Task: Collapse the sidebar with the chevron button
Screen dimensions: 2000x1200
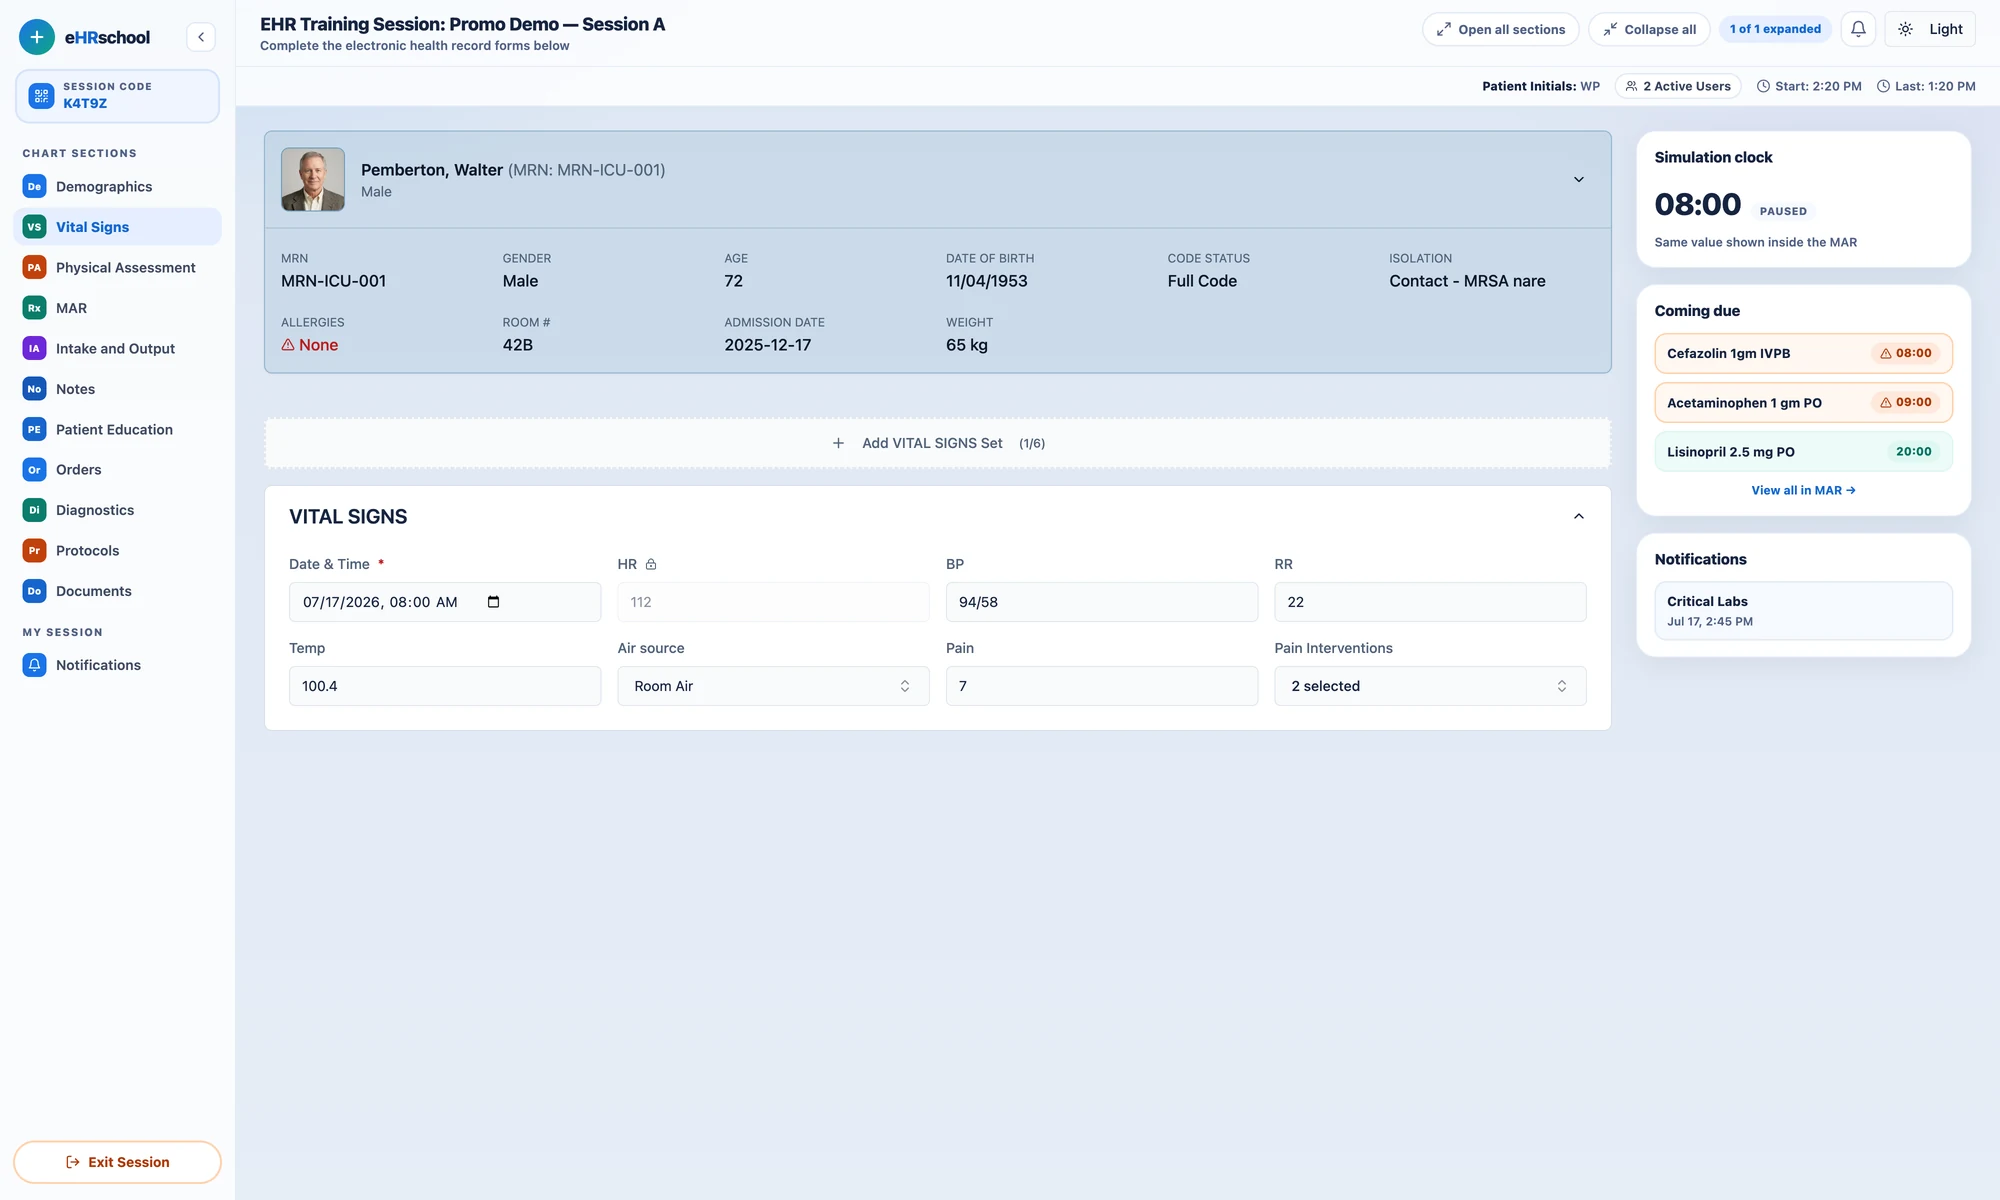Action: pyautogui.click(x=201, y=37)
